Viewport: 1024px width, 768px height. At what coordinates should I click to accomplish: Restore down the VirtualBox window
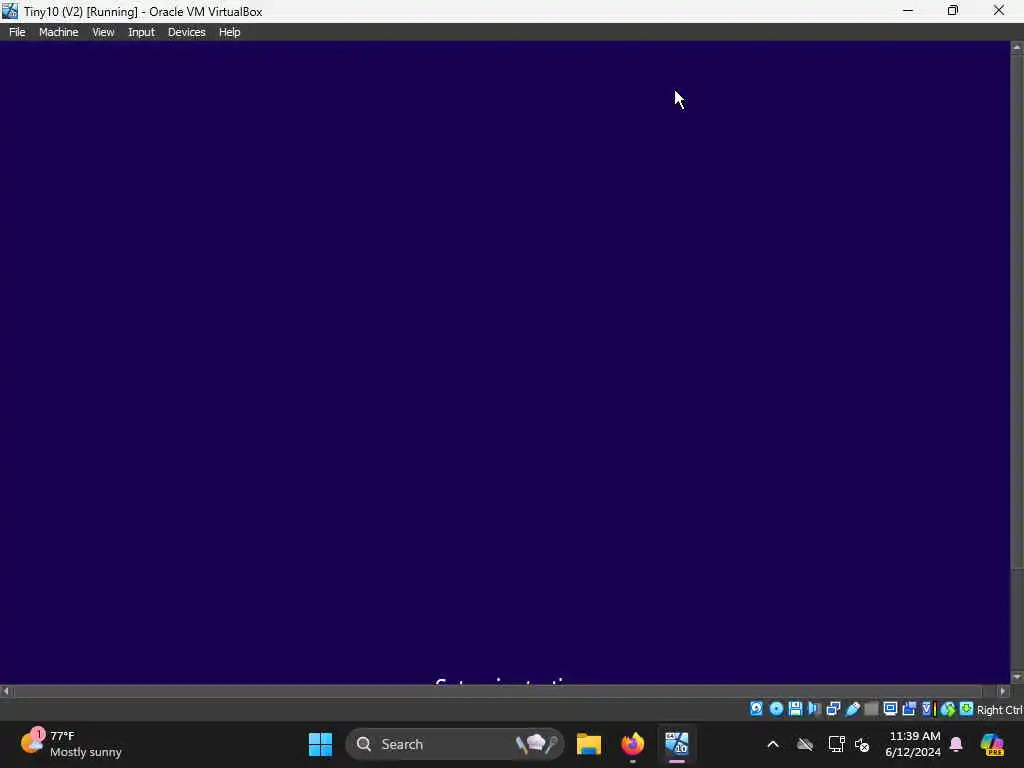(953, 10)
